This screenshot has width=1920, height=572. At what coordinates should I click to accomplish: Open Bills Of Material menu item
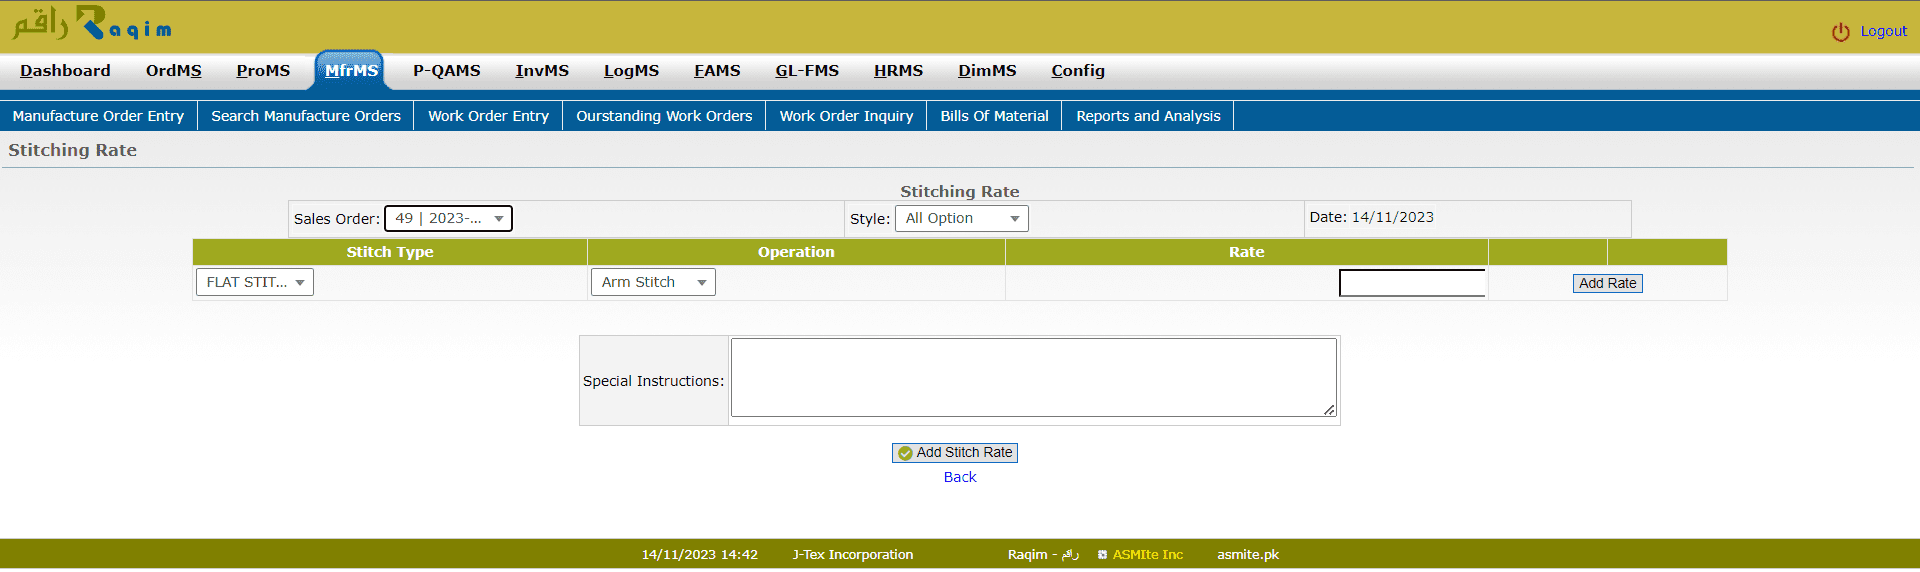pyautogui.click(x=994, y=116)
